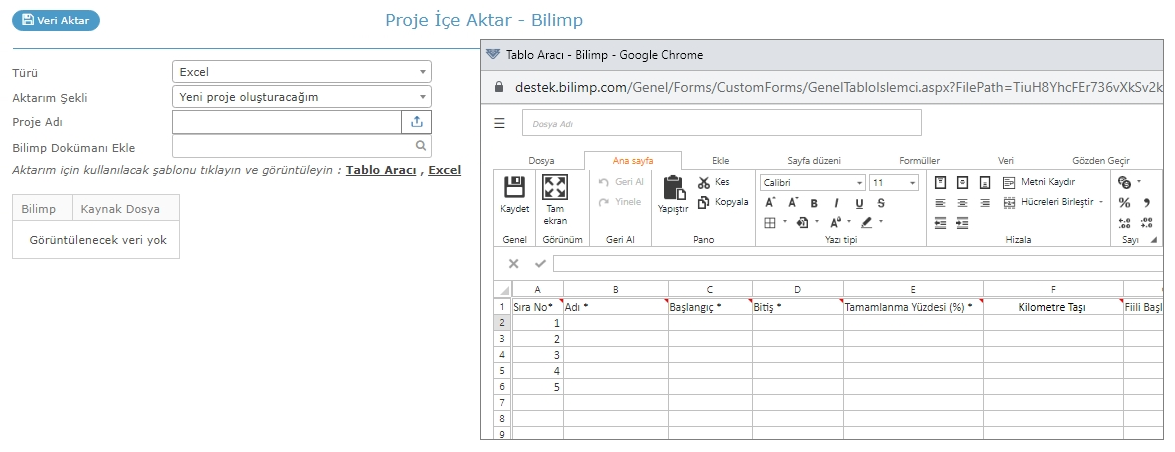Open the Türü Excel dropdown
The image size is (1175, 452).
(x=302, y=72)
